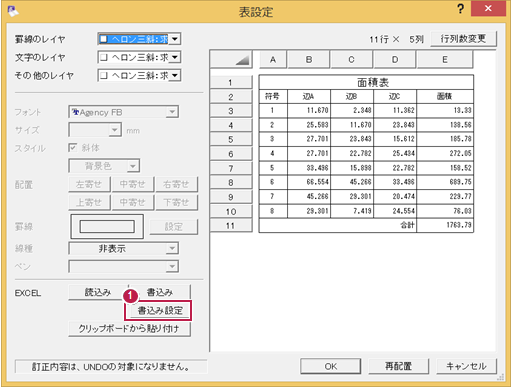
Task: Select row header 2
Action: (x=231, y=97)
